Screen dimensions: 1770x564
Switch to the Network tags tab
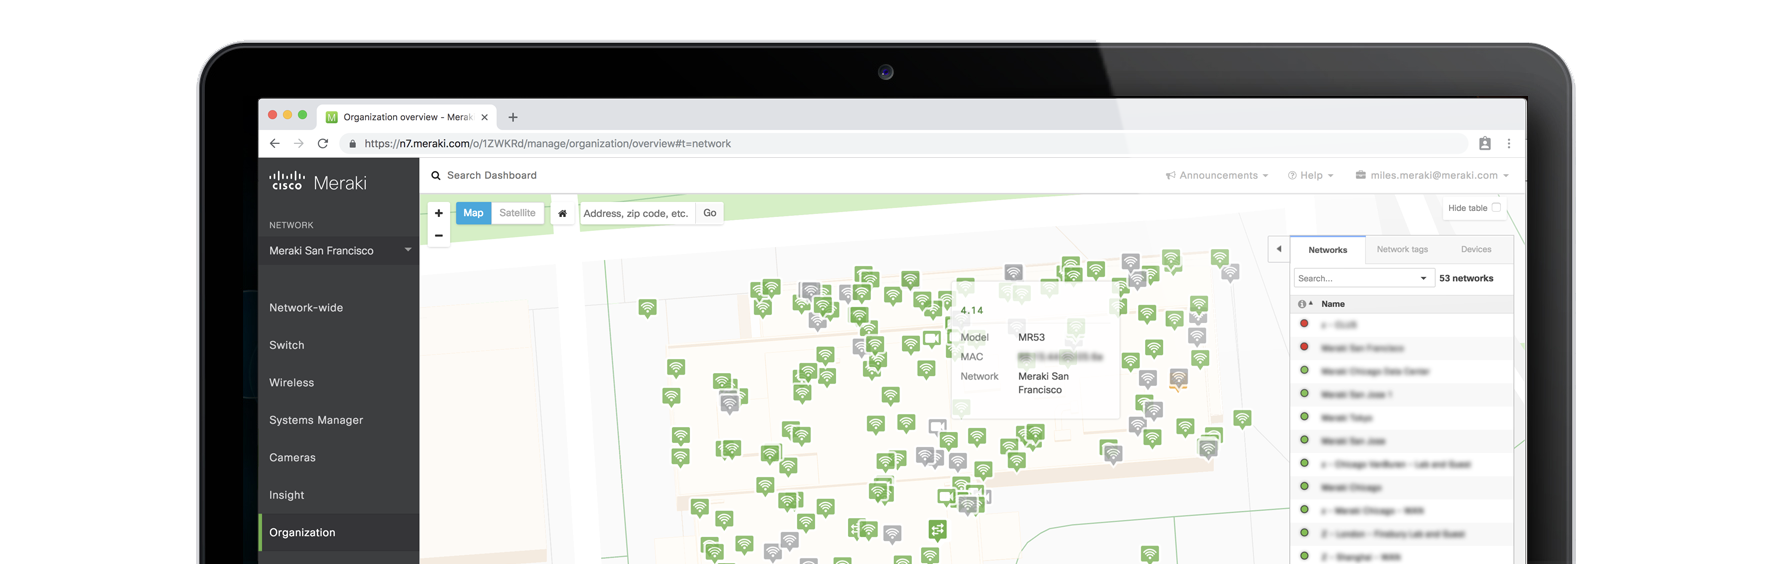click(x=1402, y=250)
